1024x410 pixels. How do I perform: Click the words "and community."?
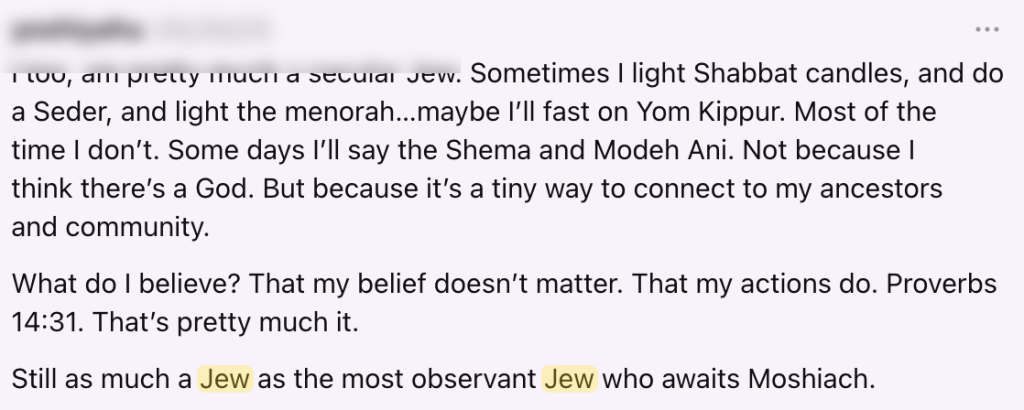(x=110, y=226)
